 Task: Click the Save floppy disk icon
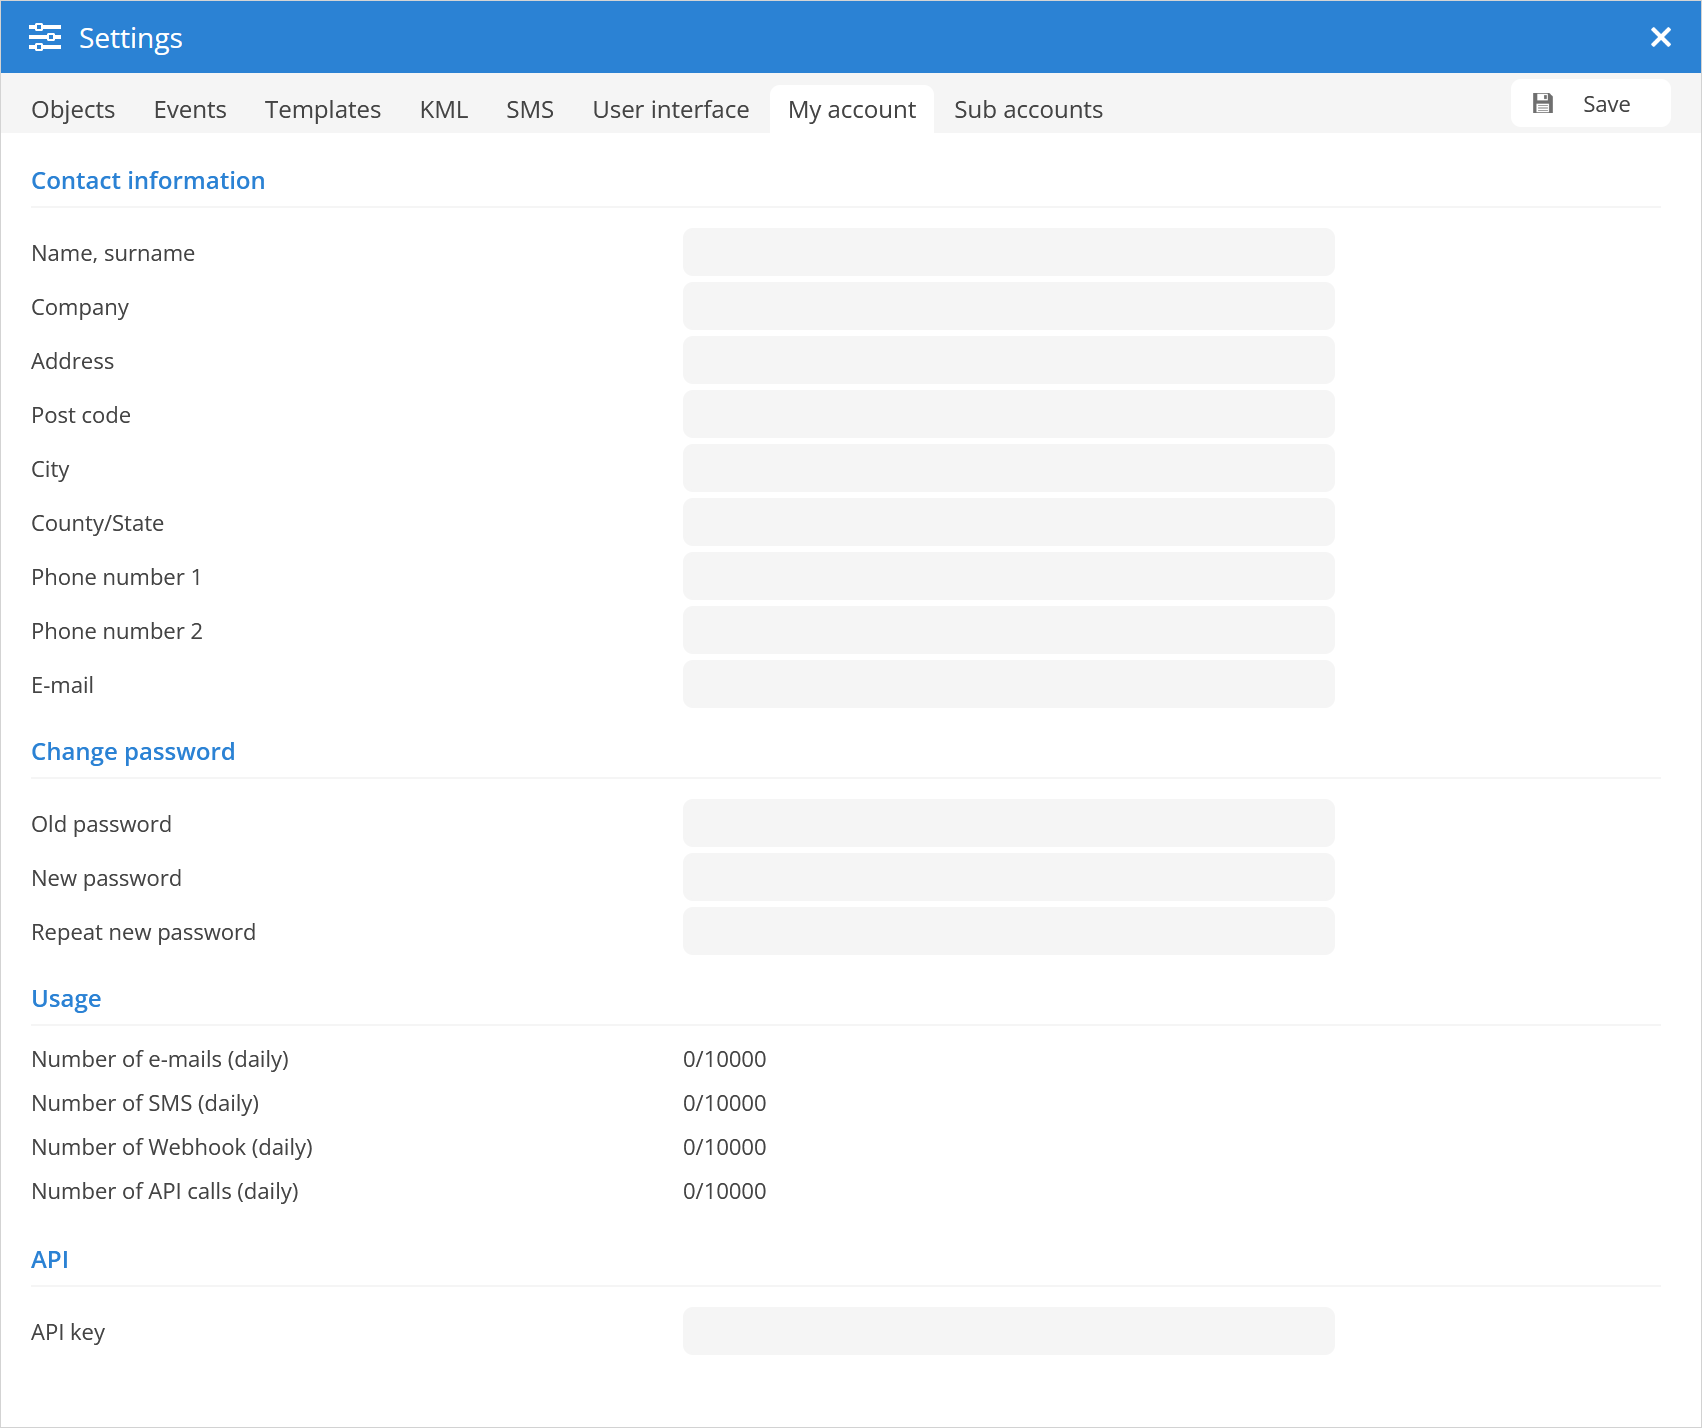(1543, 104)
